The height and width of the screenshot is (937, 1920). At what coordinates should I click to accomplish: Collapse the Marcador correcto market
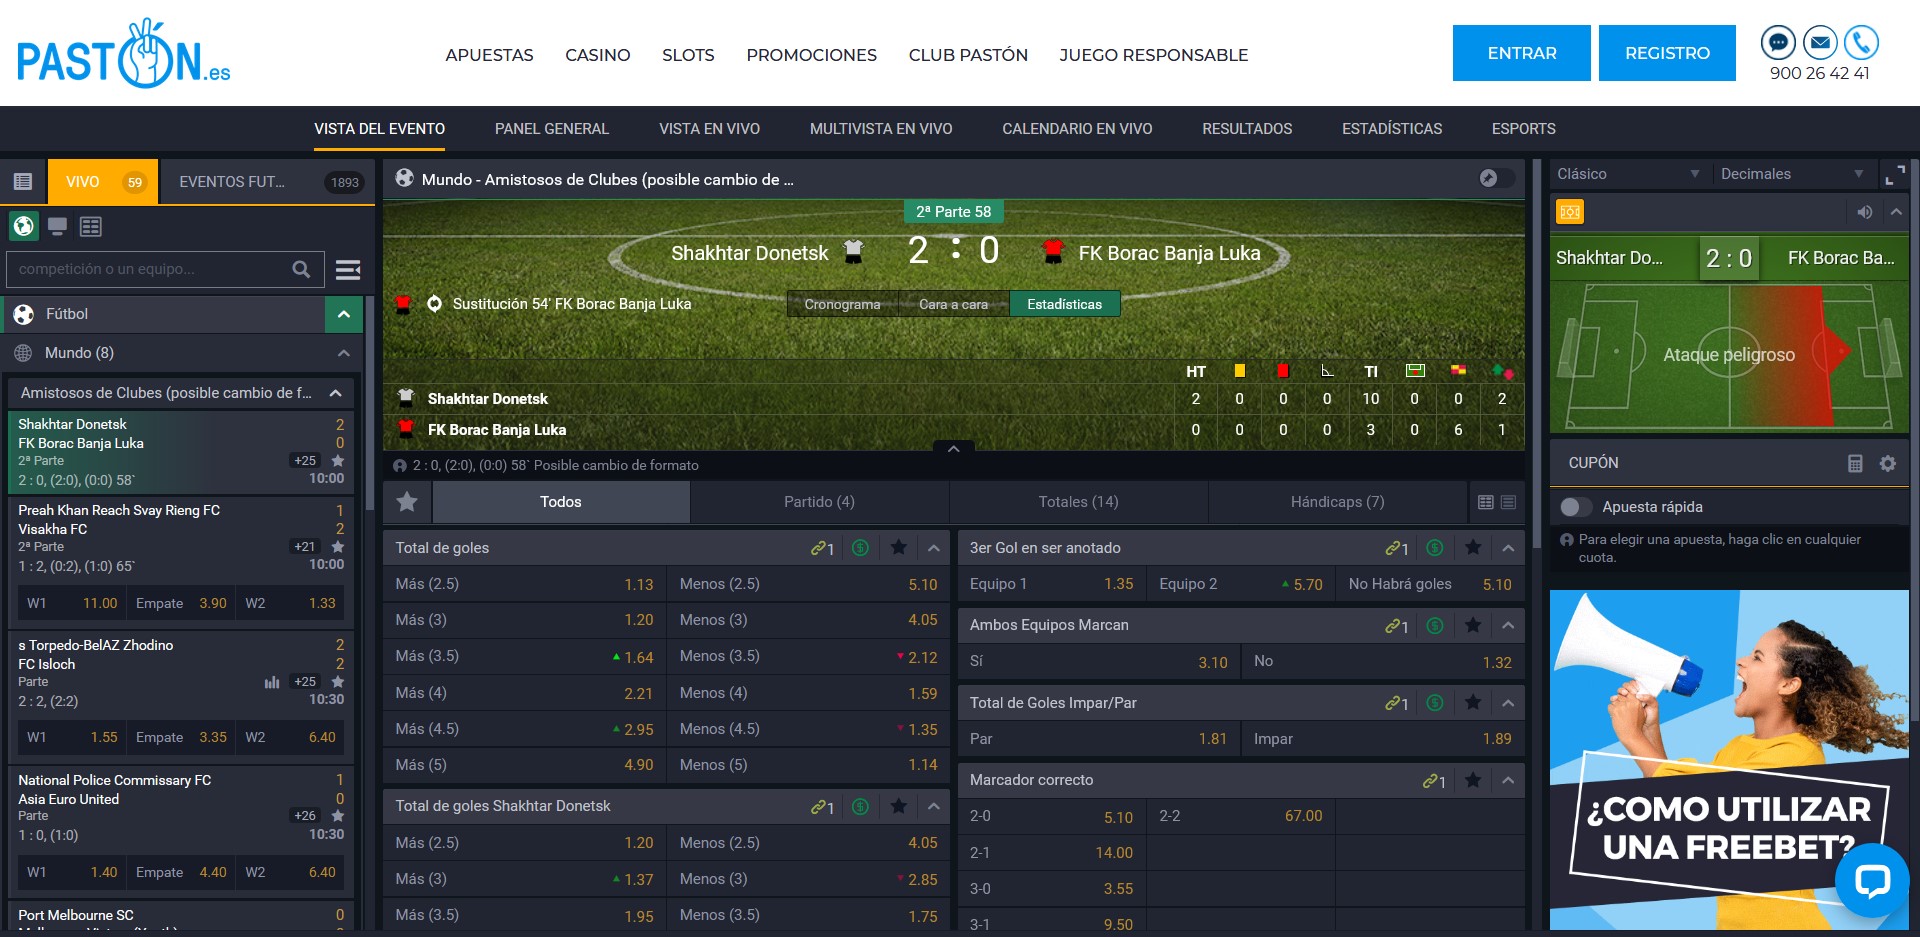coord(1508,780)
